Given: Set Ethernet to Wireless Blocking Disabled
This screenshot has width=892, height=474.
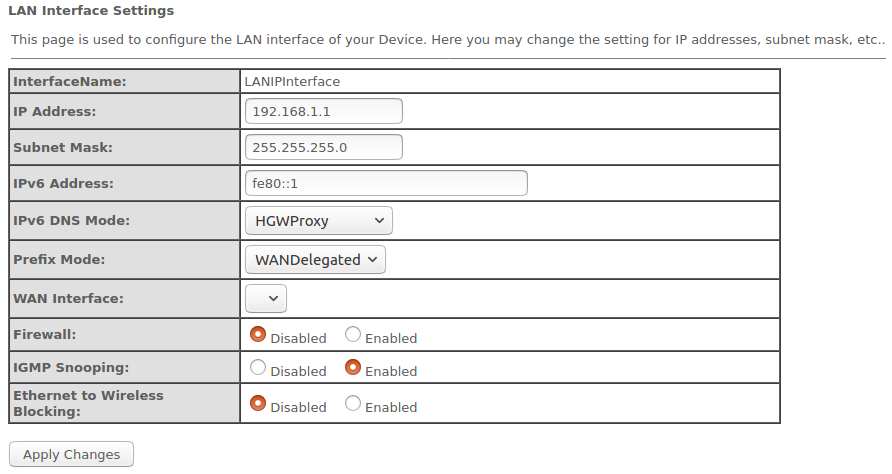Looking at the screenshot, I should (x=258, y=404).
